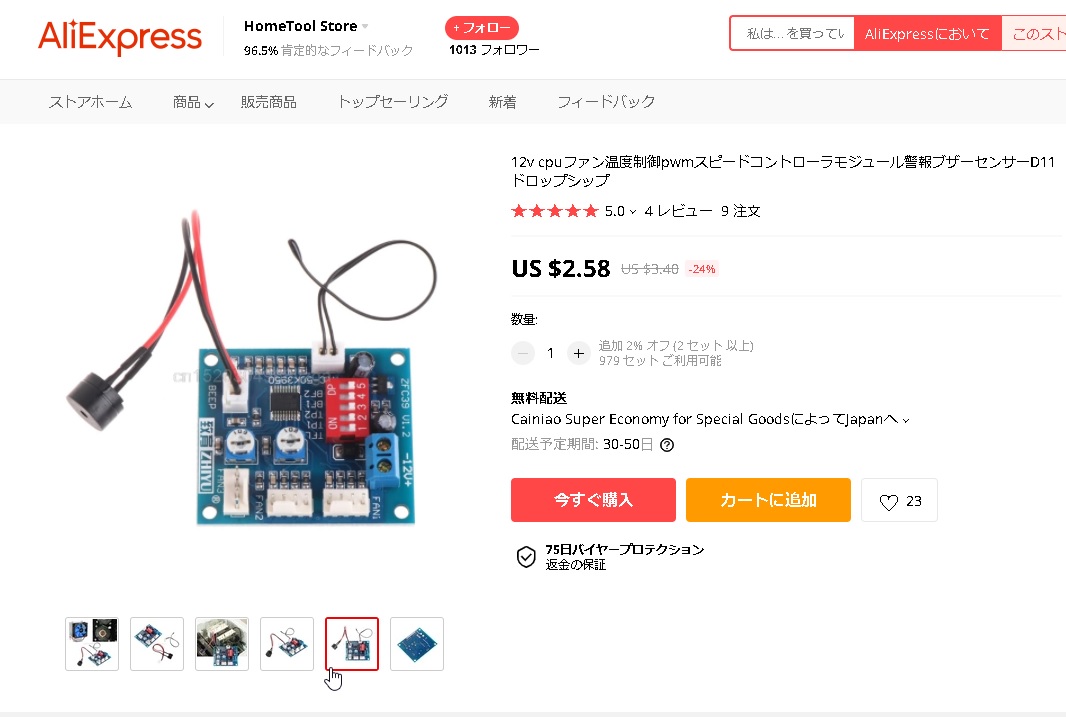The height and width of the screenshot is (717, 1066).
Task: Open the フィードバック tab
Action: point(606,102)
